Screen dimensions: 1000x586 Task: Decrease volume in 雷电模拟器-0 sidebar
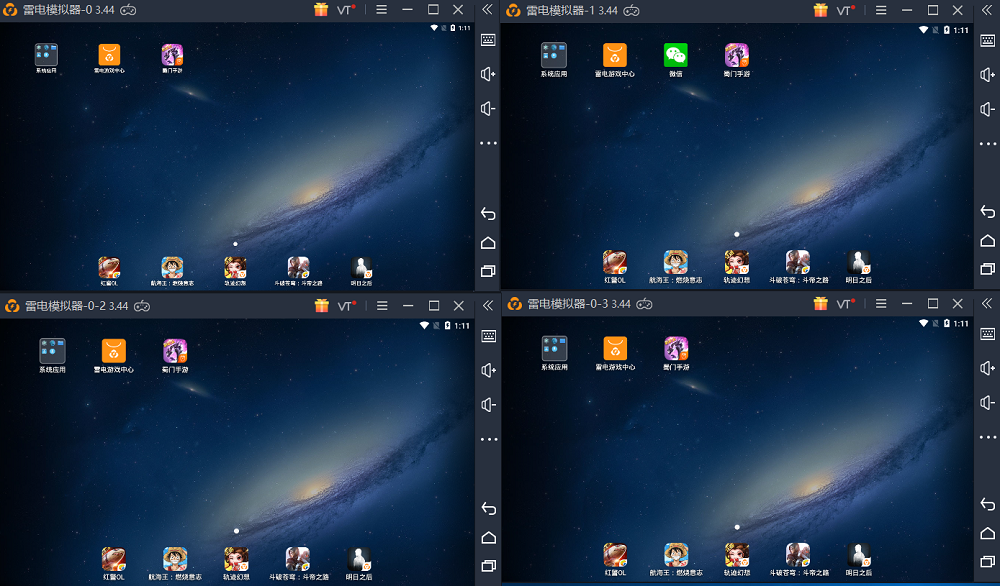pos(488,108)
